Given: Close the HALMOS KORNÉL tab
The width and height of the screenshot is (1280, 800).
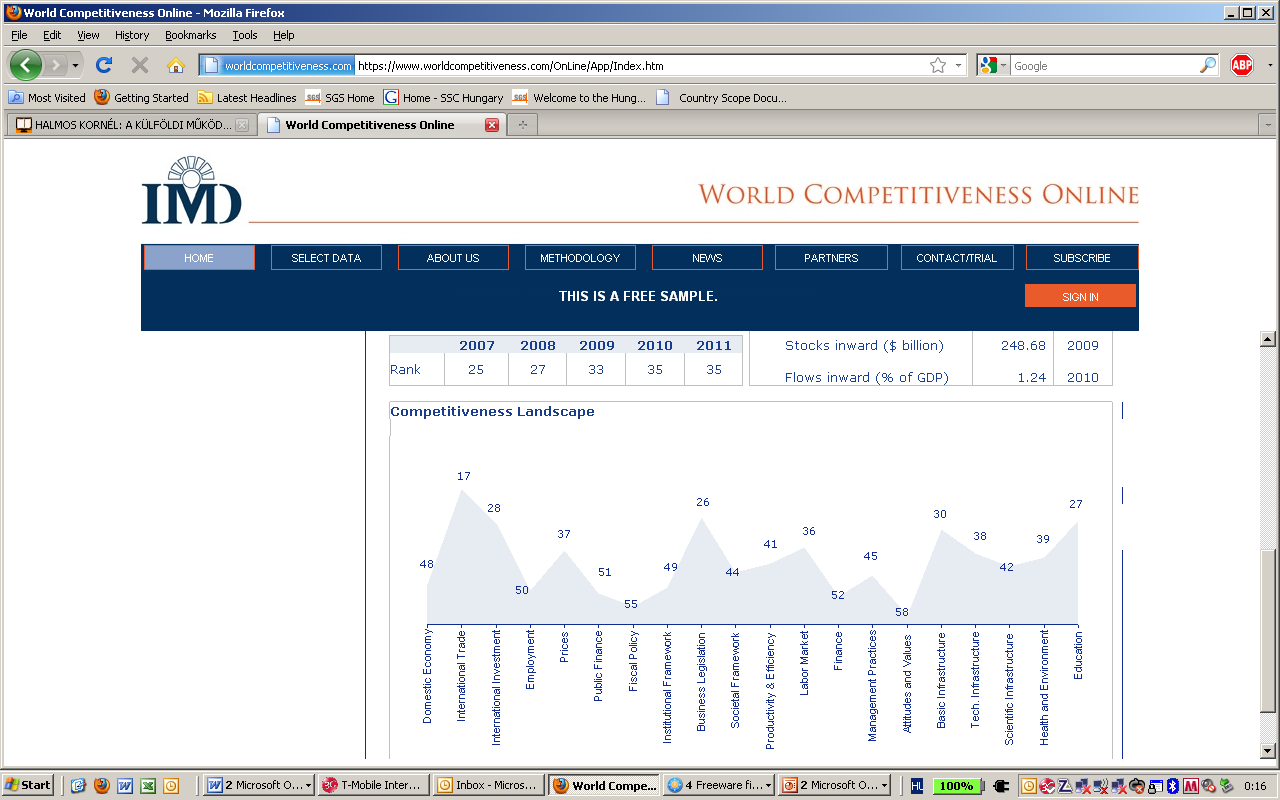Looking at the screenshot, I should coord(241,125).
